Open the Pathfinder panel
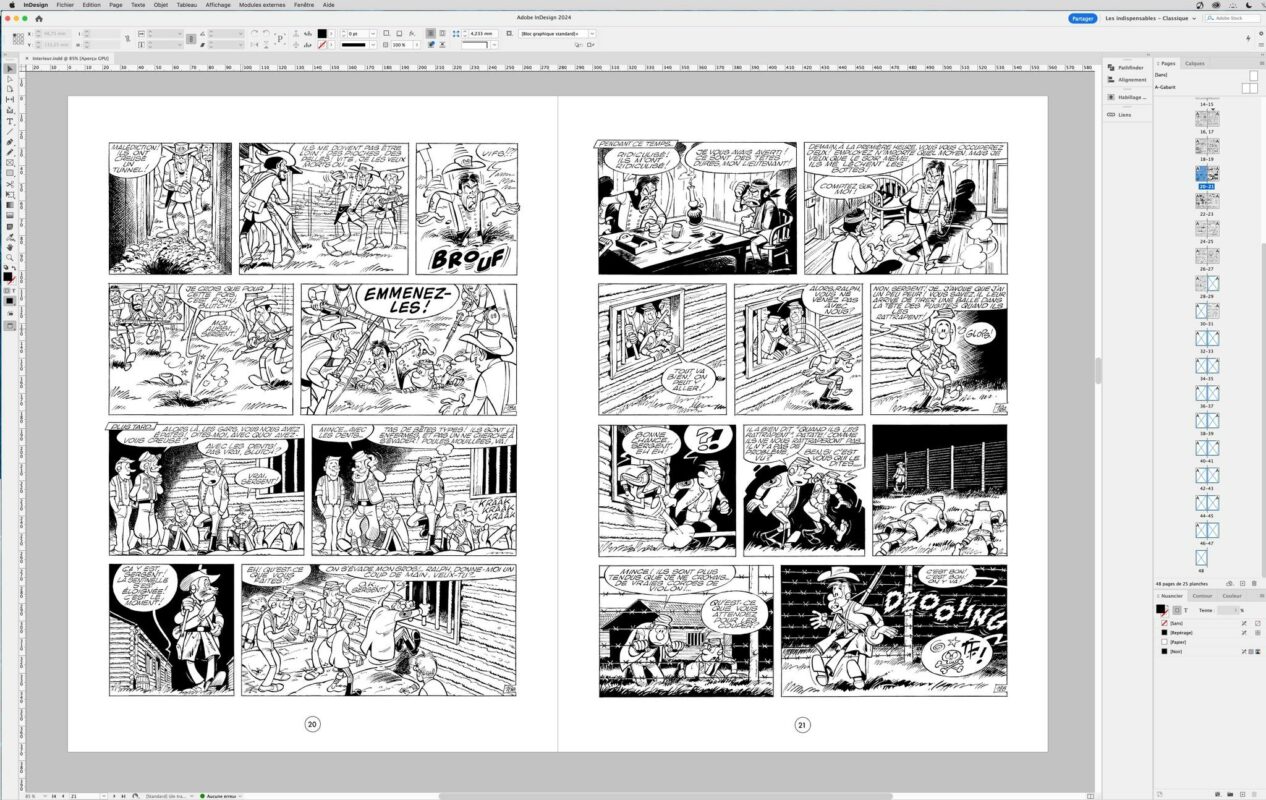 point(1126,68)
